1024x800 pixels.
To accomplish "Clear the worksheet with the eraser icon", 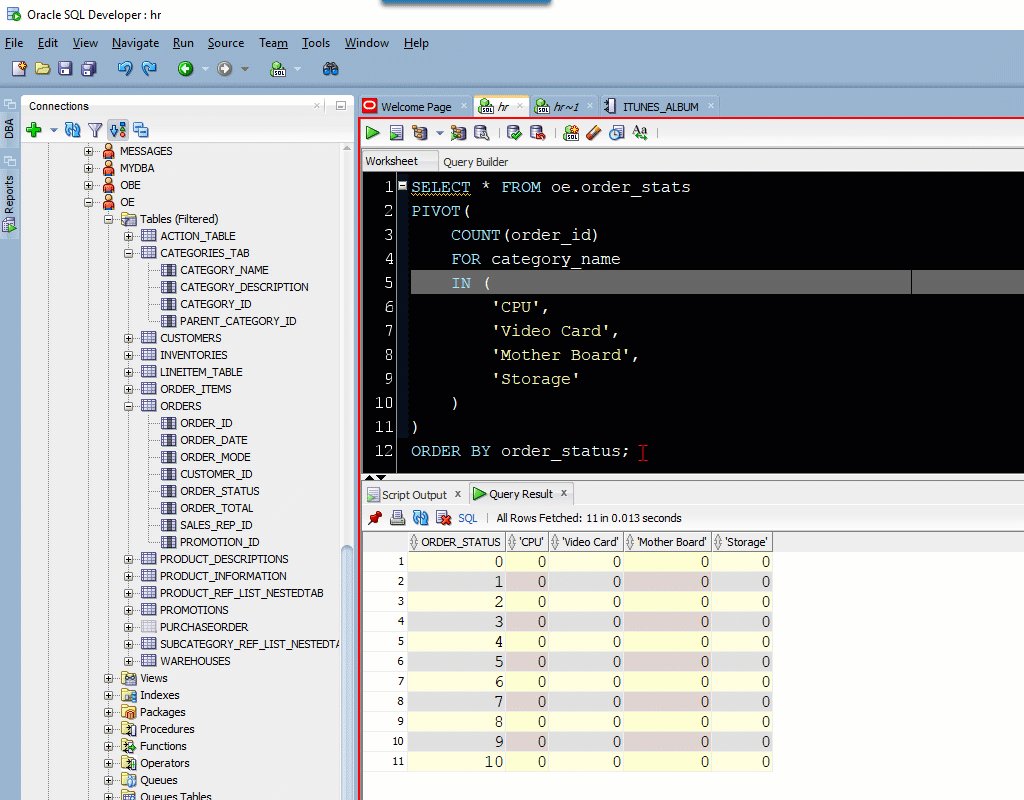I will [594, 133].
